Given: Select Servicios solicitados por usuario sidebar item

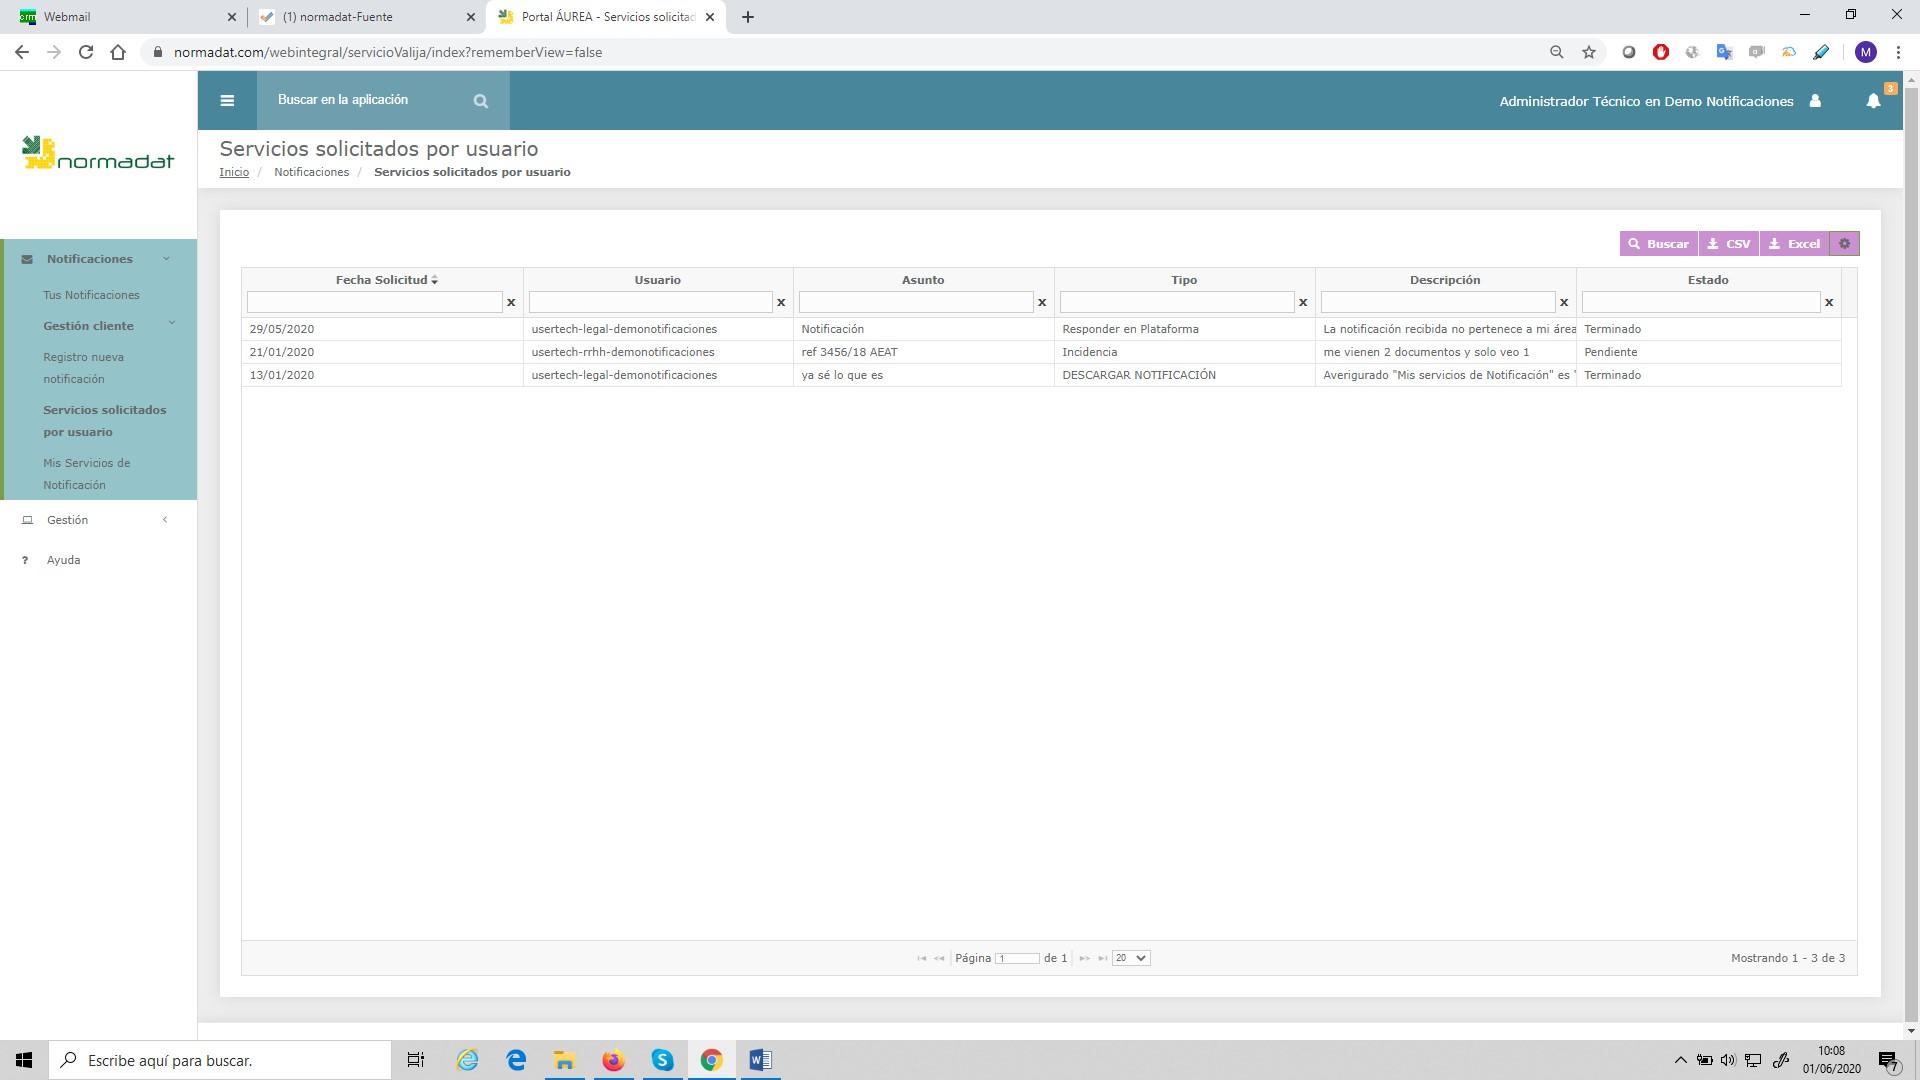Looking at the screenshot, I should (105, 421).
